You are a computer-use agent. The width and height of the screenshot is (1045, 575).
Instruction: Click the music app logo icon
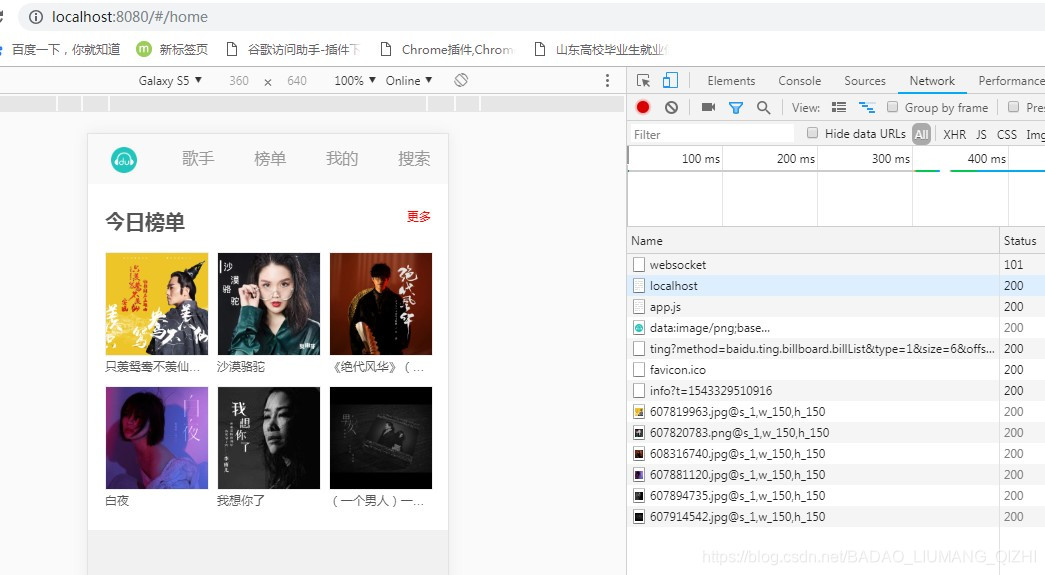pyautogui.click(x=124, y=160)
